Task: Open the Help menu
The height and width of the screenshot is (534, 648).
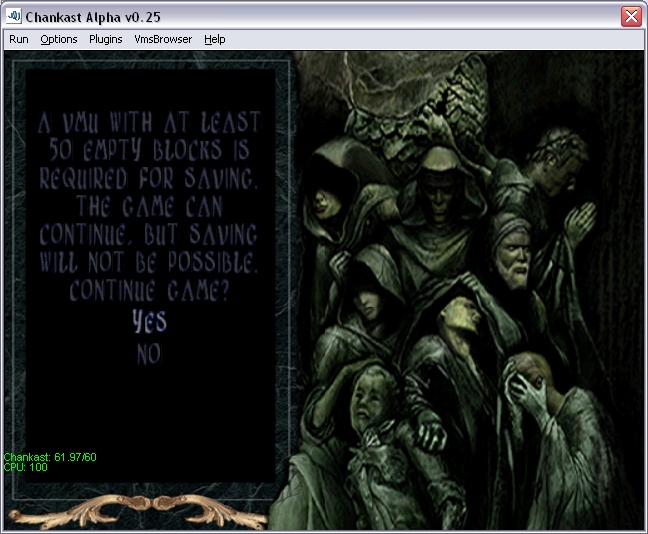Action: (x=215, y=39)
